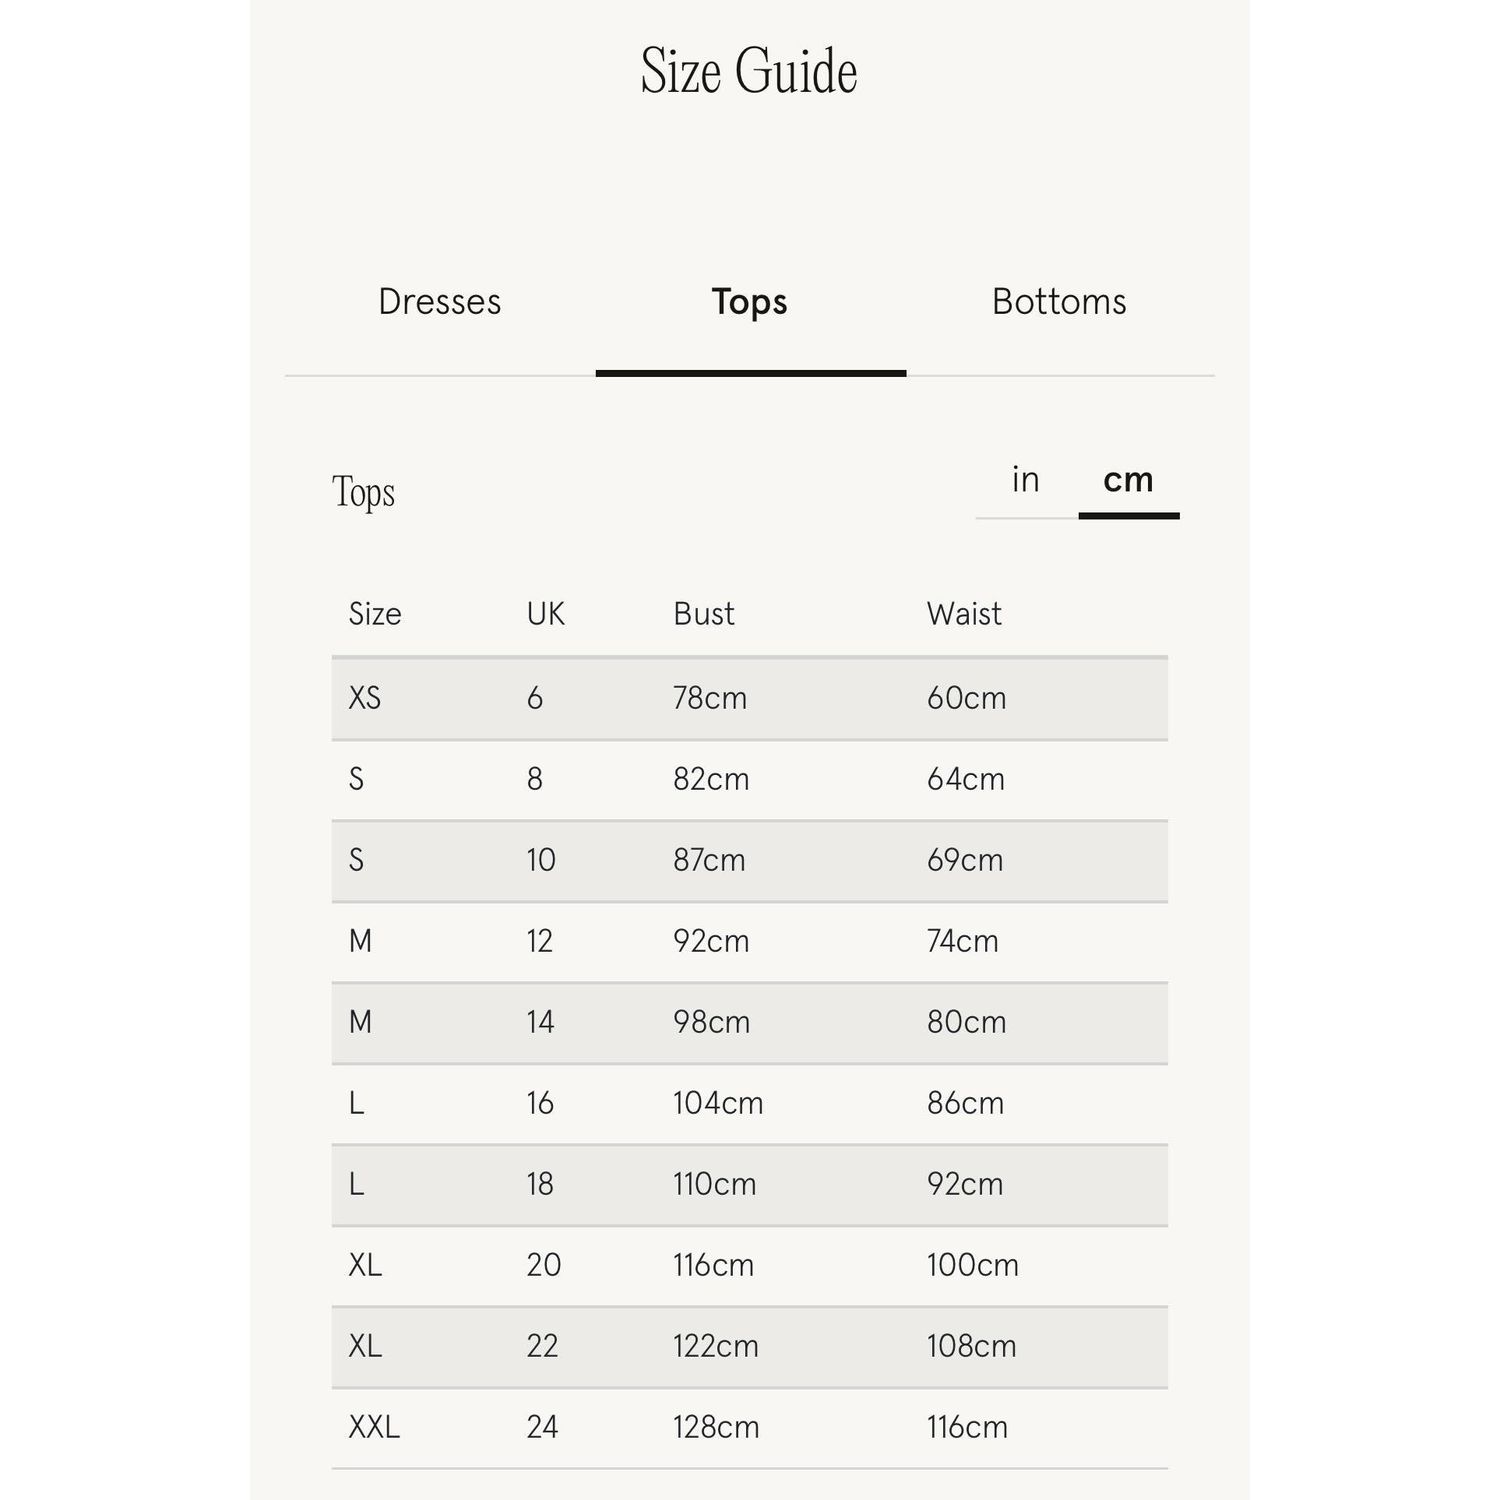Switch to the Dresses tab
This screenshot has width=1500, height=1500.
pos(440,302)
